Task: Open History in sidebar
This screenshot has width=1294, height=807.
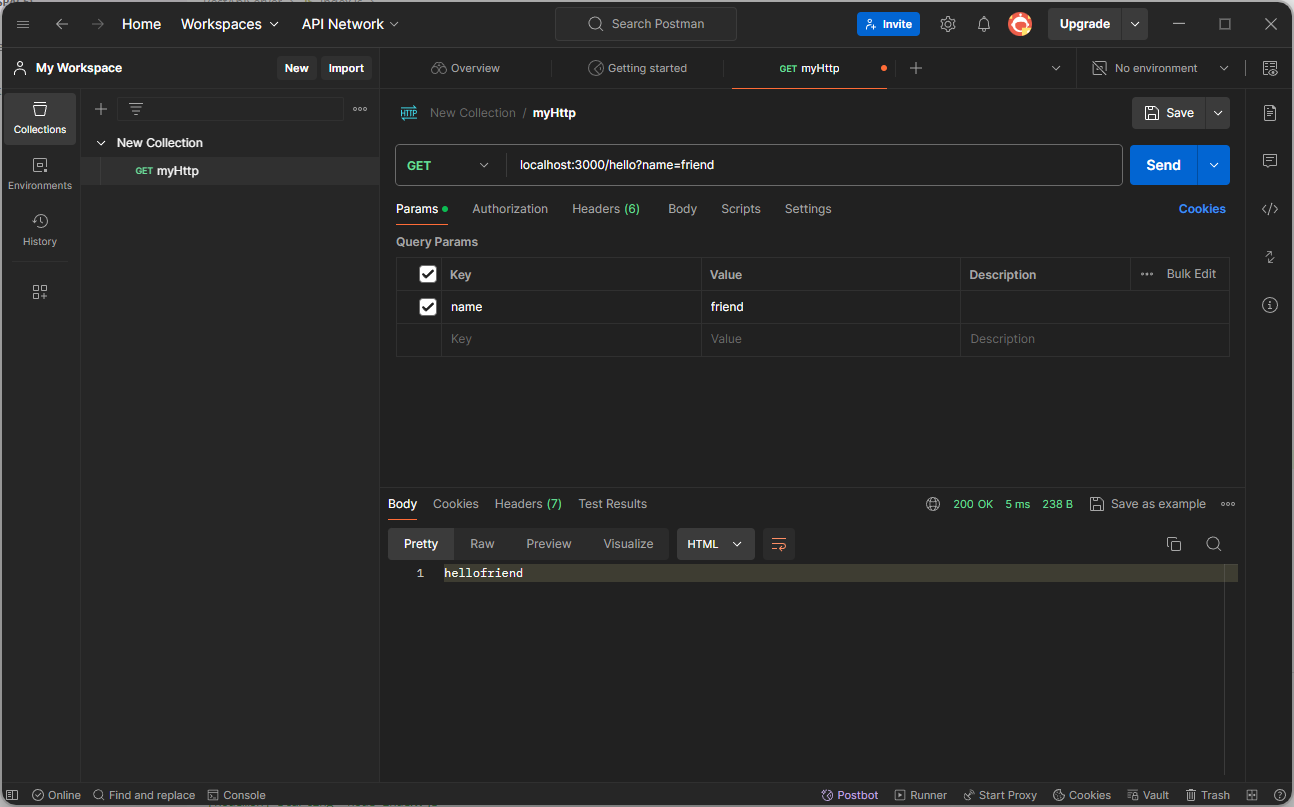Action: pyautogui.click(x=40, y=230)
